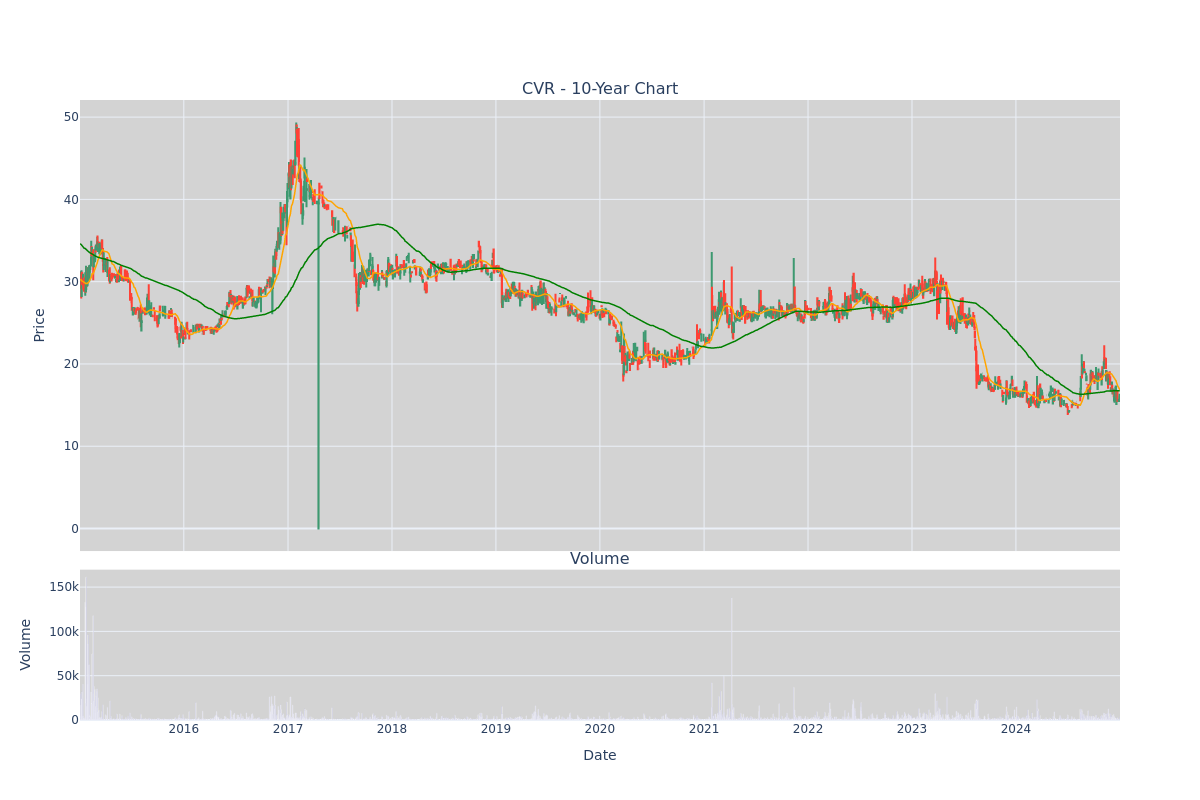Click the 'Date' x-axis label

pyautogui.click(x=600, y=755)
